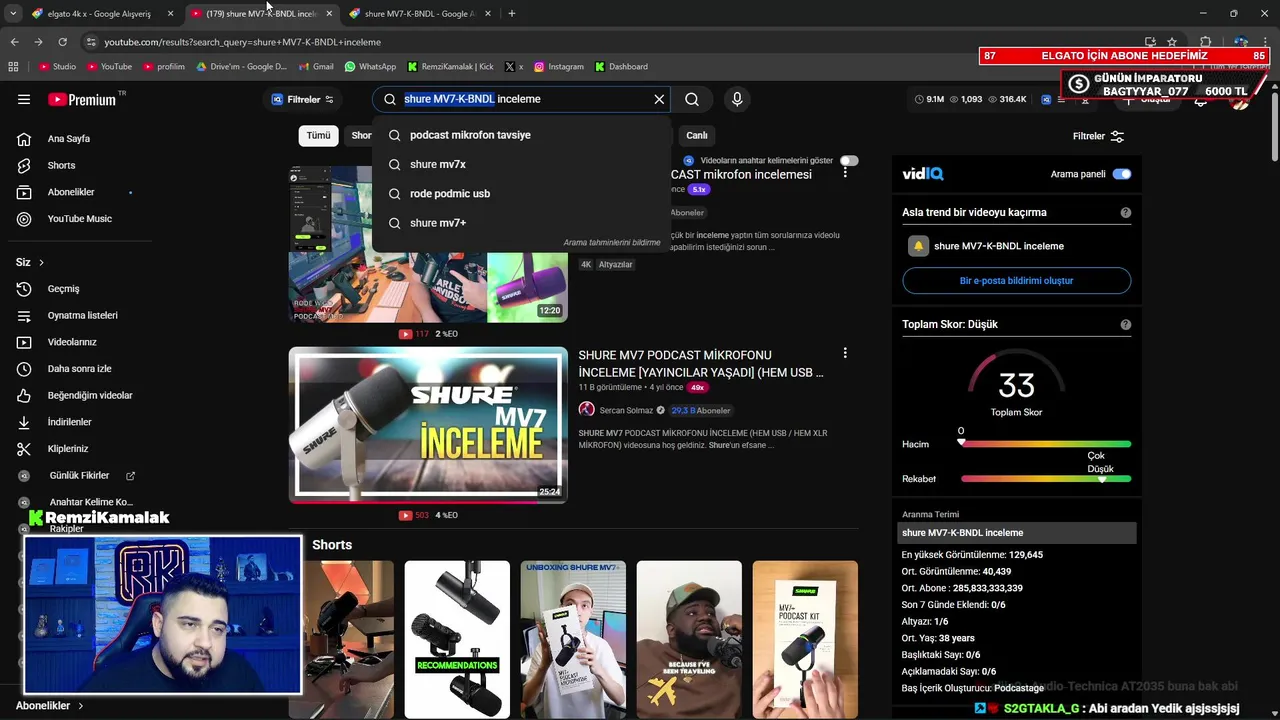Open Videolarınız in sidebar

pyautogui.click(x=70, y=342)
